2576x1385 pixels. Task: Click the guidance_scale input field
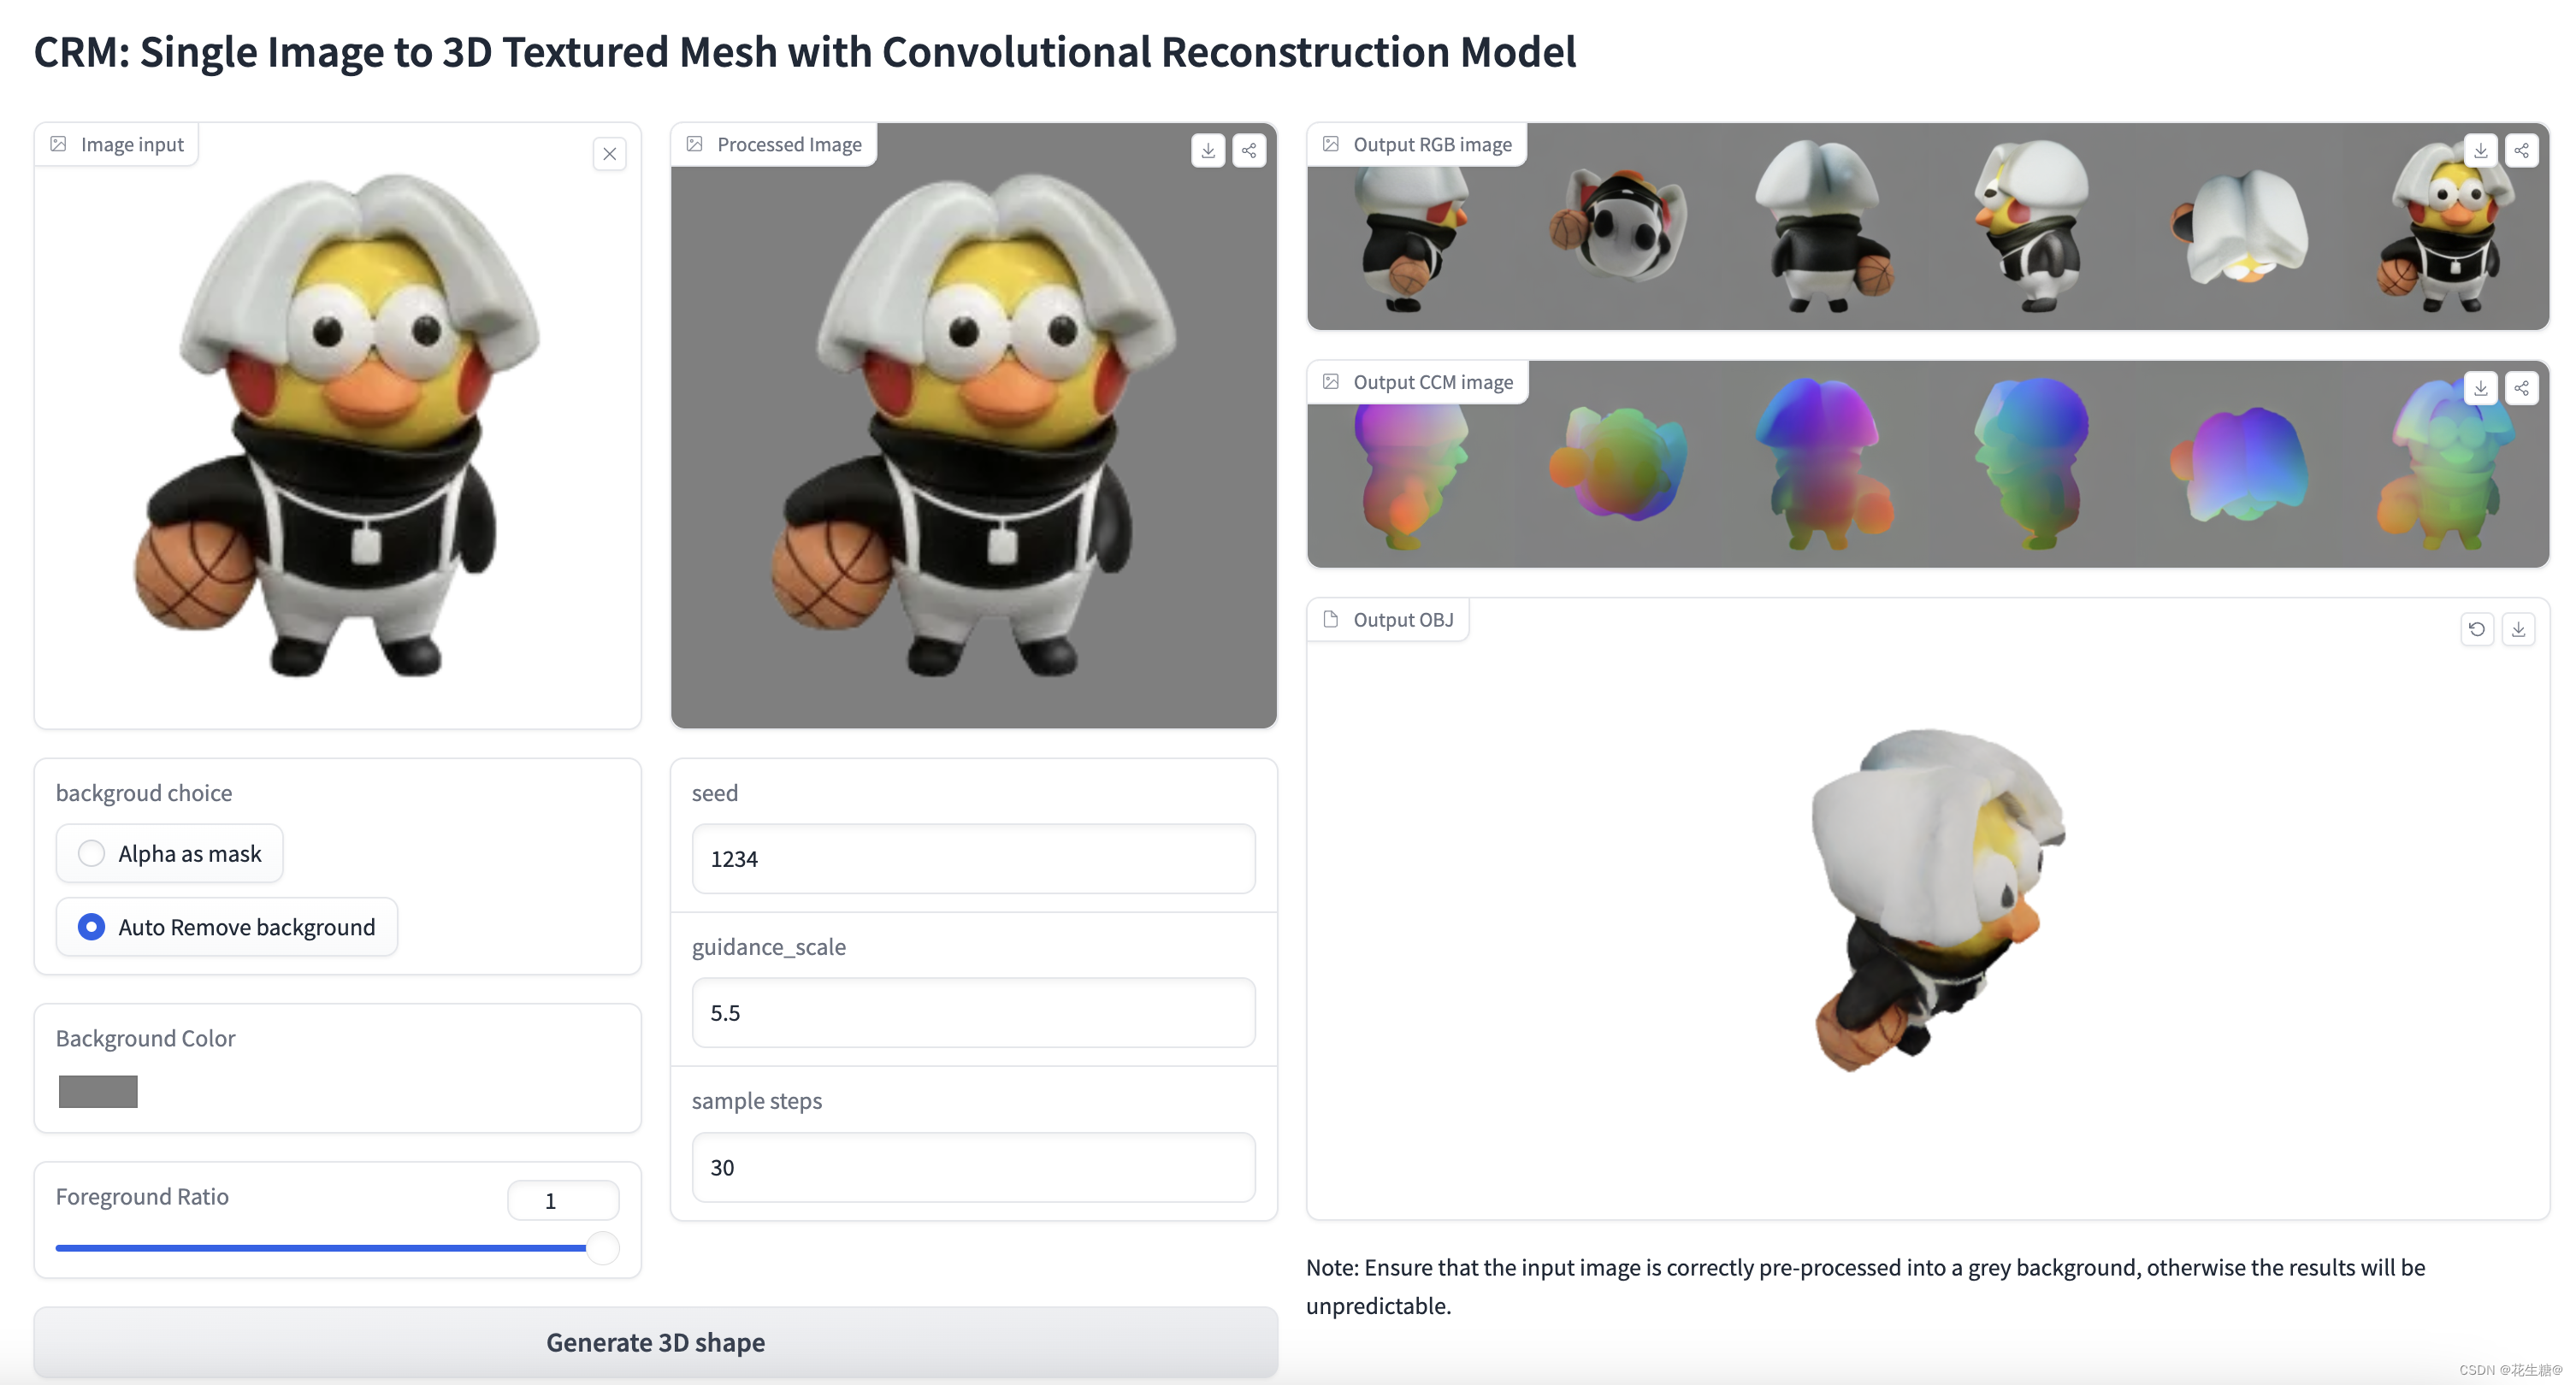tap(972, 1011)
